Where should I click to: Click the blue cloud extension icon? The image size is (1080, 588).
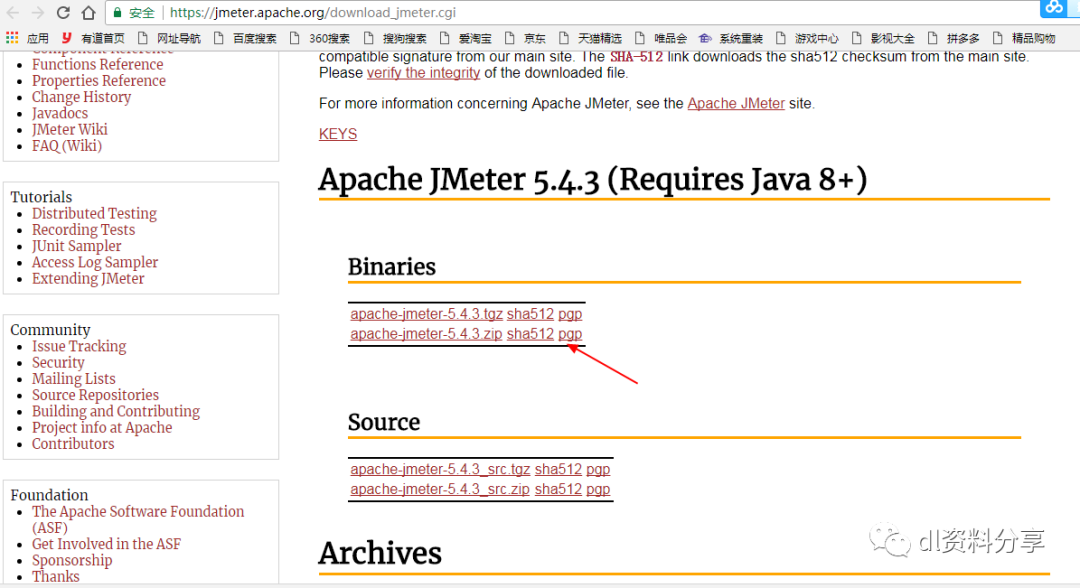[1054, 8]
